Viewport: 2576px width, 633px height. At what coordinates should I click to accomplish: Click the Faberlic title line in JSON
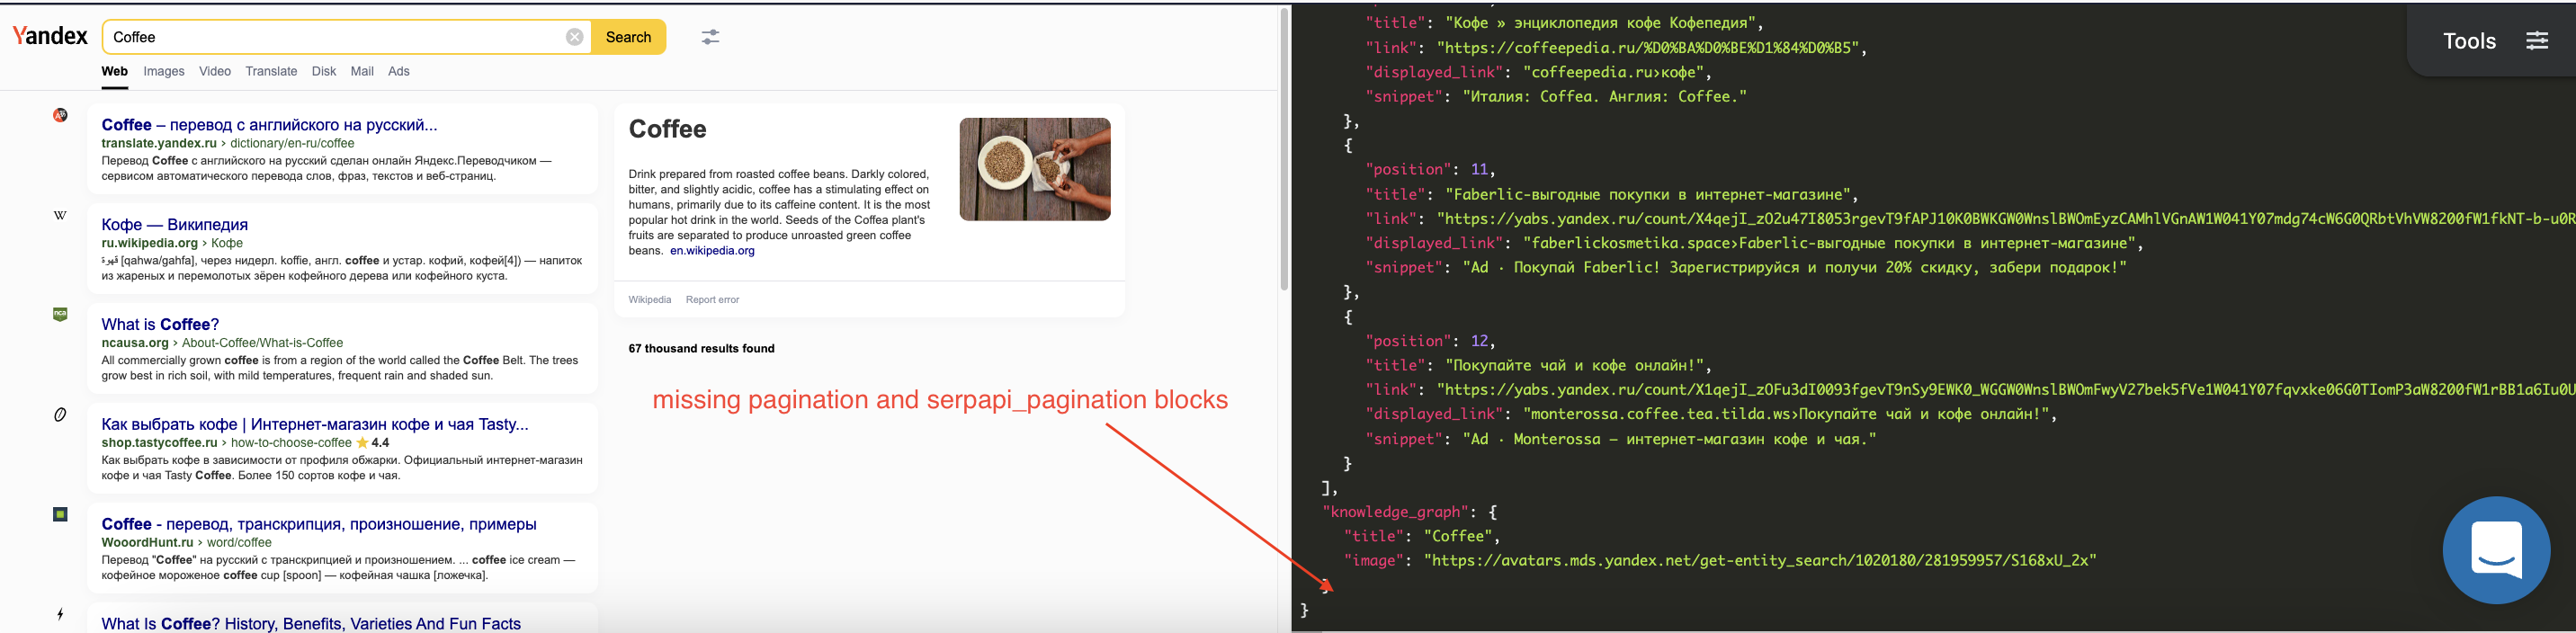tap(1612, 195)
